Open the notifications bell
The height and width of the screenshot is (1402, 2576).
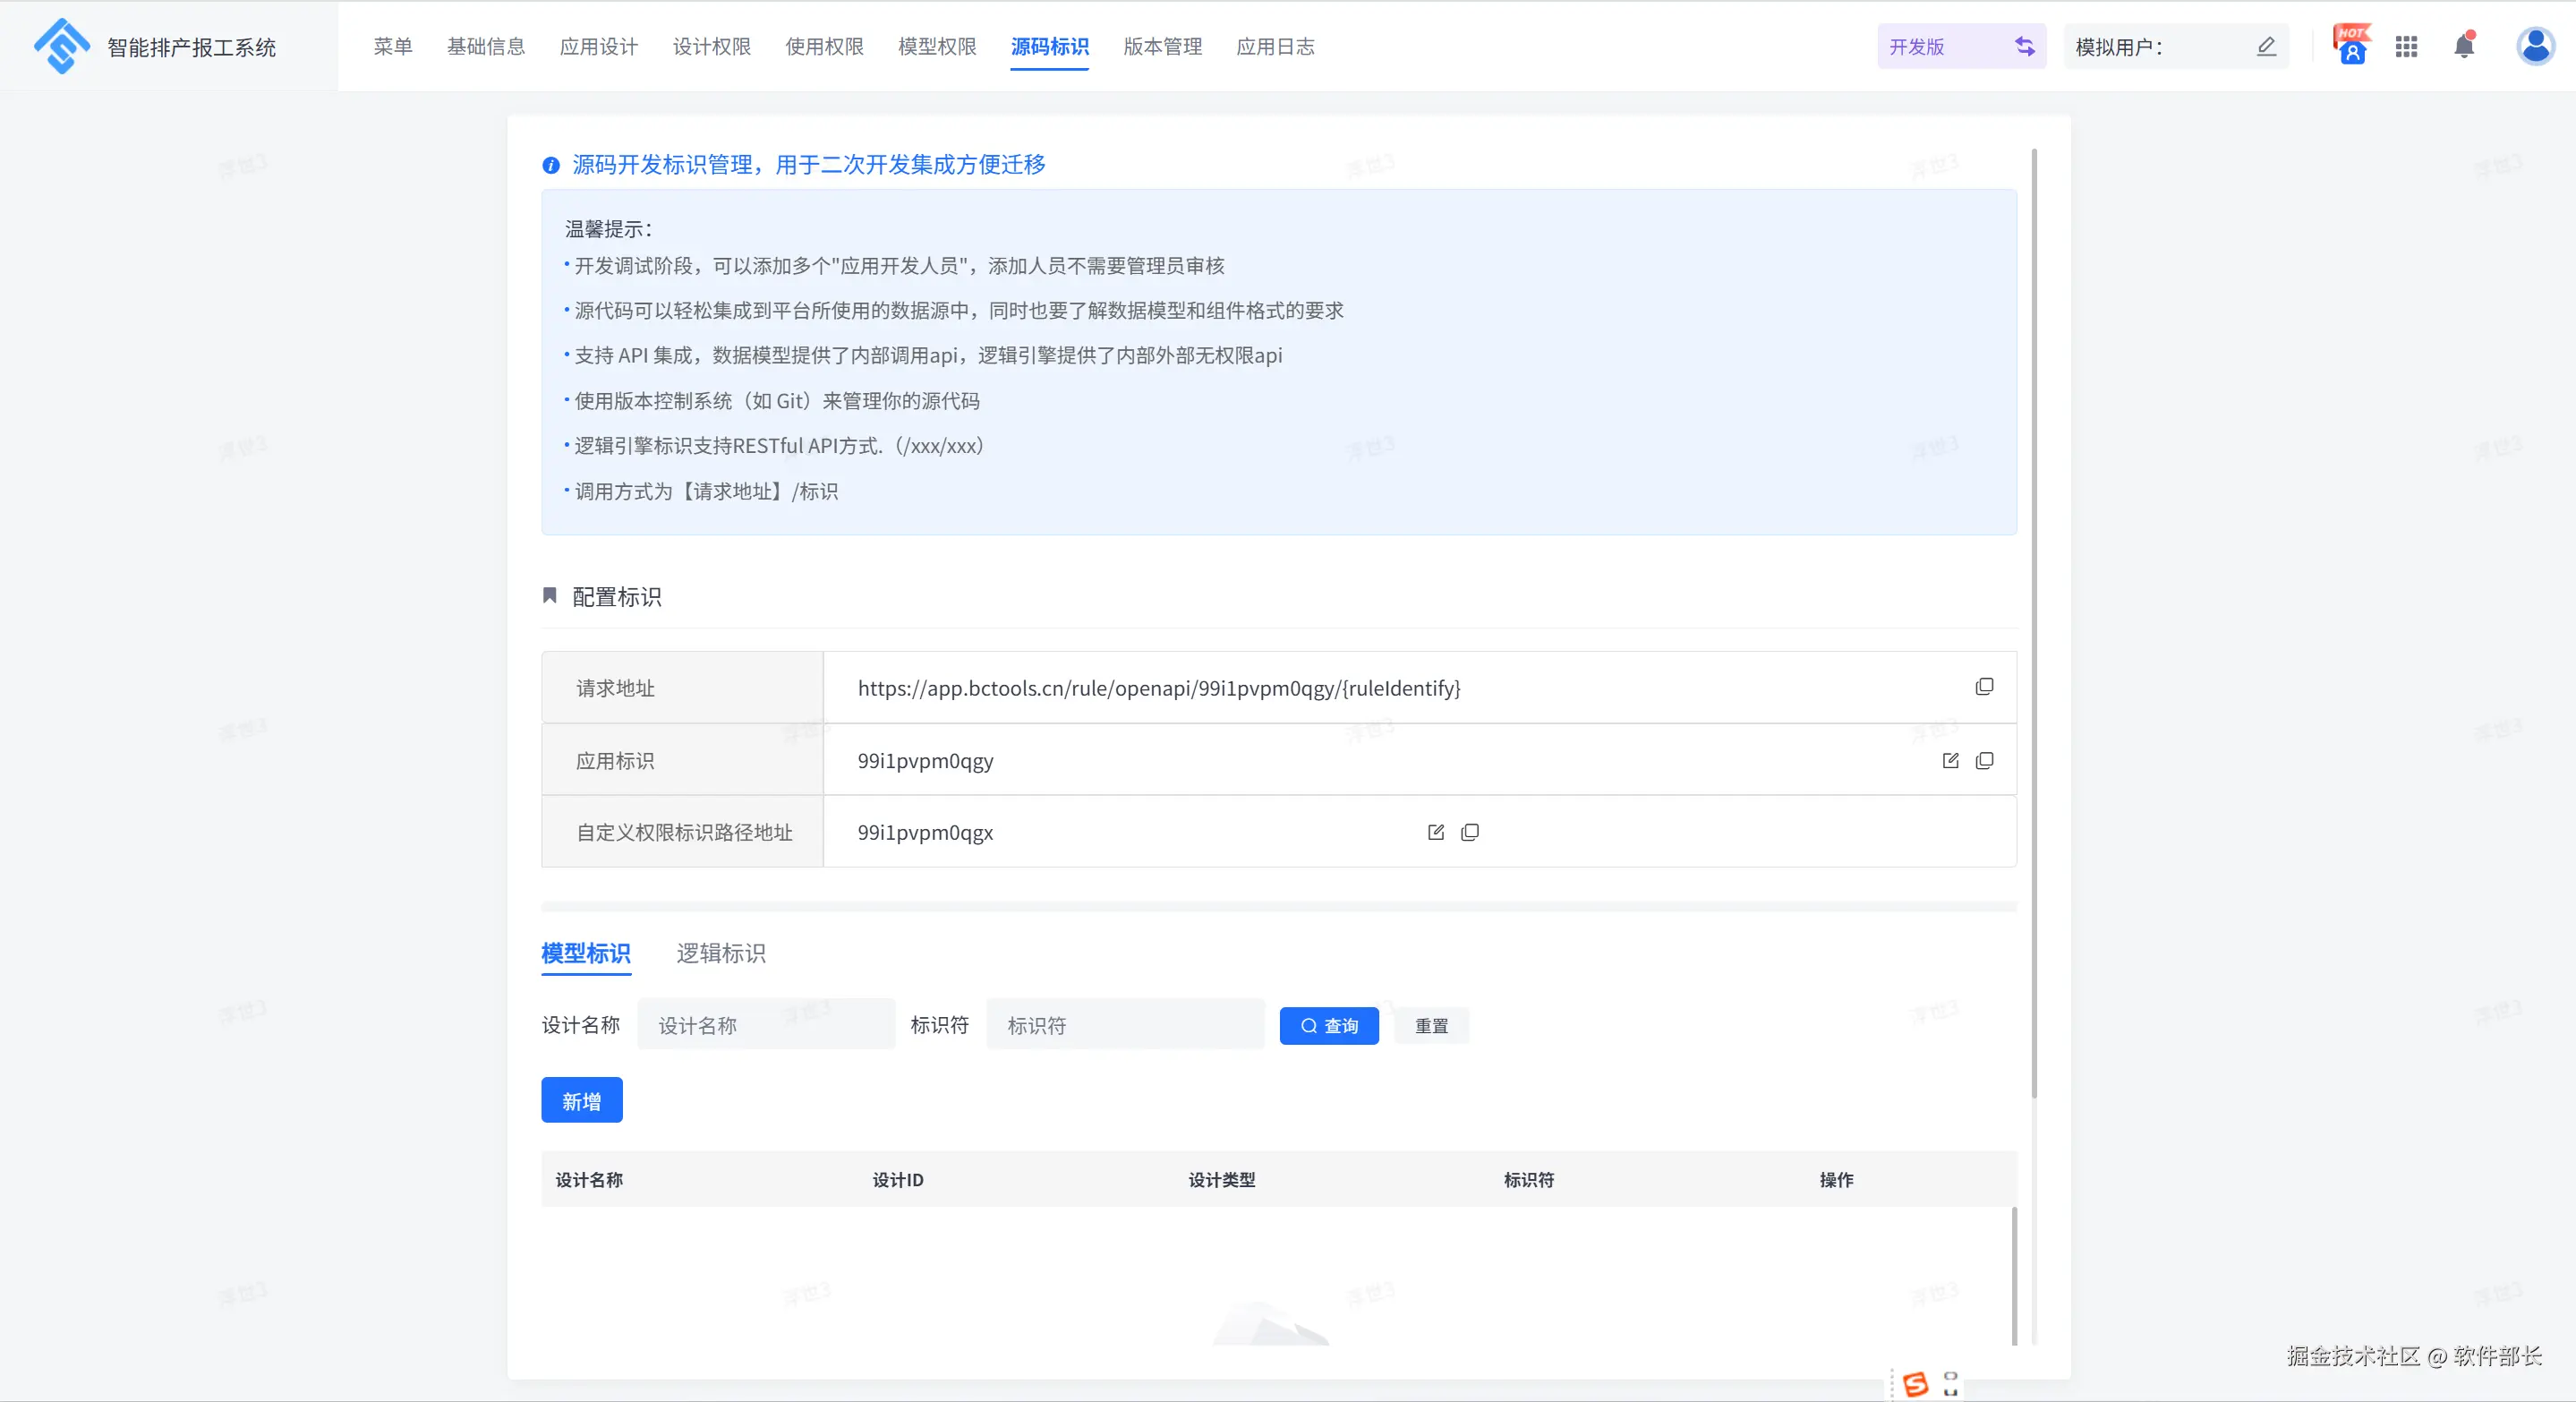(x=2464, y=46)
